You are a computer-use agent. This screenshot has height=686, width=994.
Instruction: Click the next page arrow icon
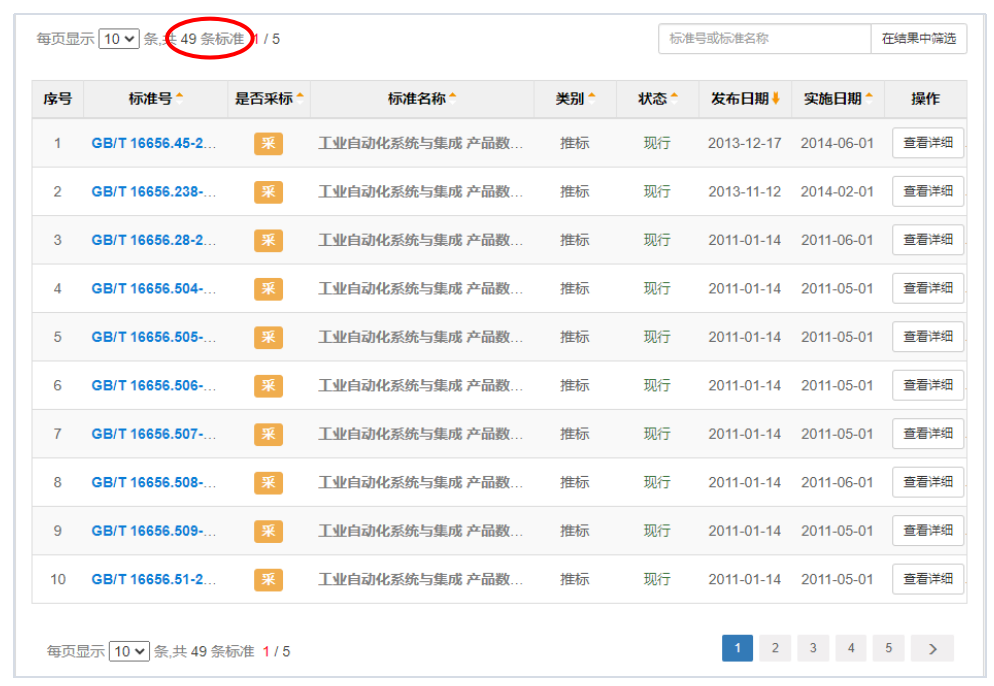coord(931,648)
